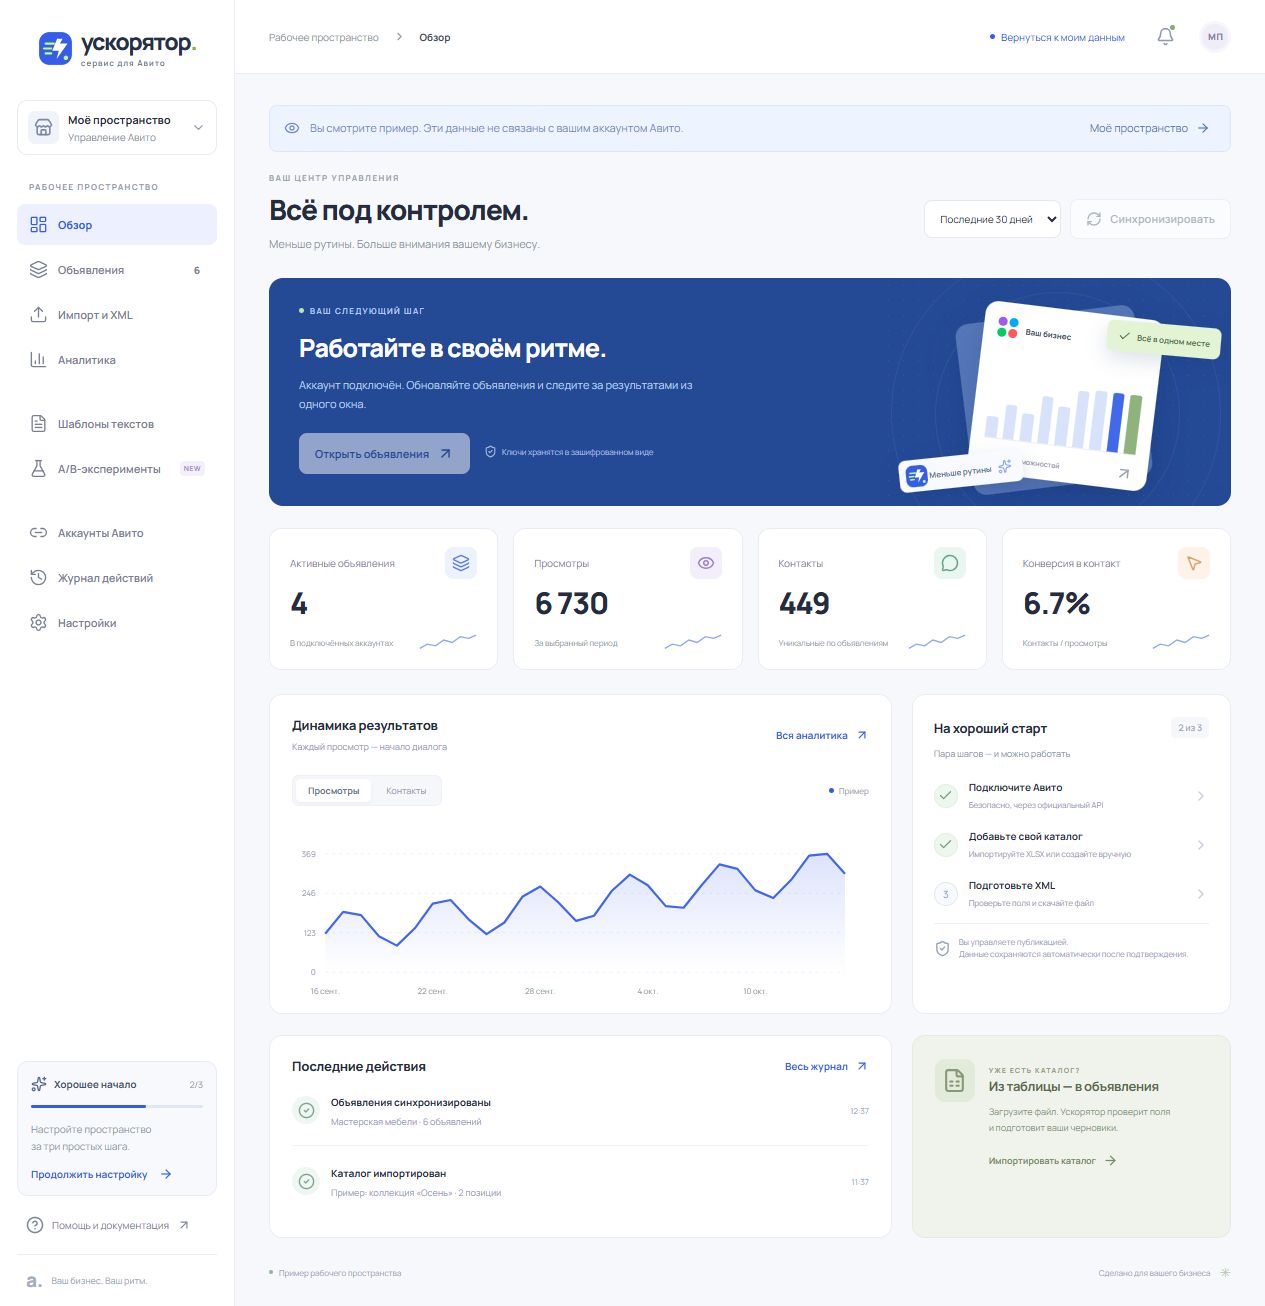Screen dimensions: 1265x1306
Task: Click the Хорошее начало progress bar
Action: 117,1106
